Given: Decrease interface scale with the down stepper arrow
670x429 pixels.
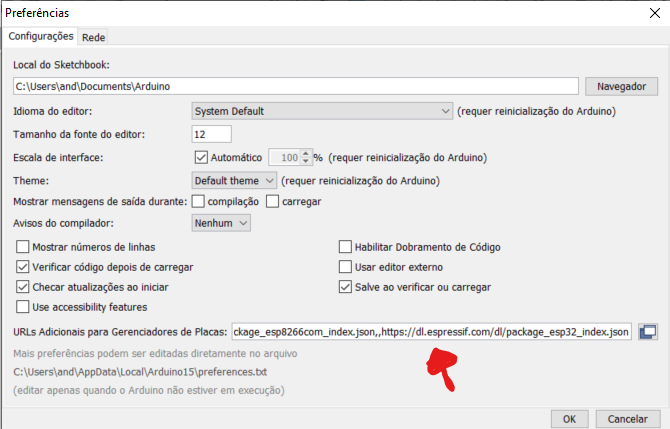Looking at the screenshot, I should point(306,161).
